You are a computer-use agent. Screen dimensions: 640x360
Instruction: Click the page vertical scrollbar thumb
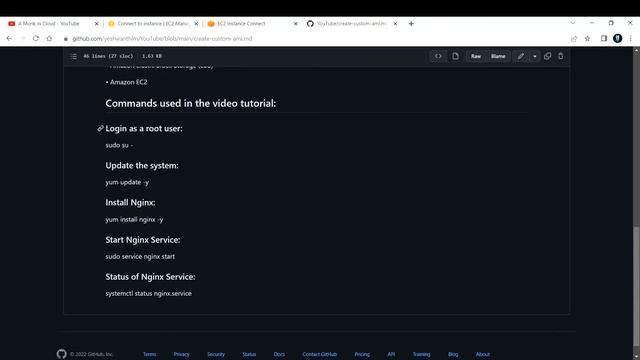[636, 288]
